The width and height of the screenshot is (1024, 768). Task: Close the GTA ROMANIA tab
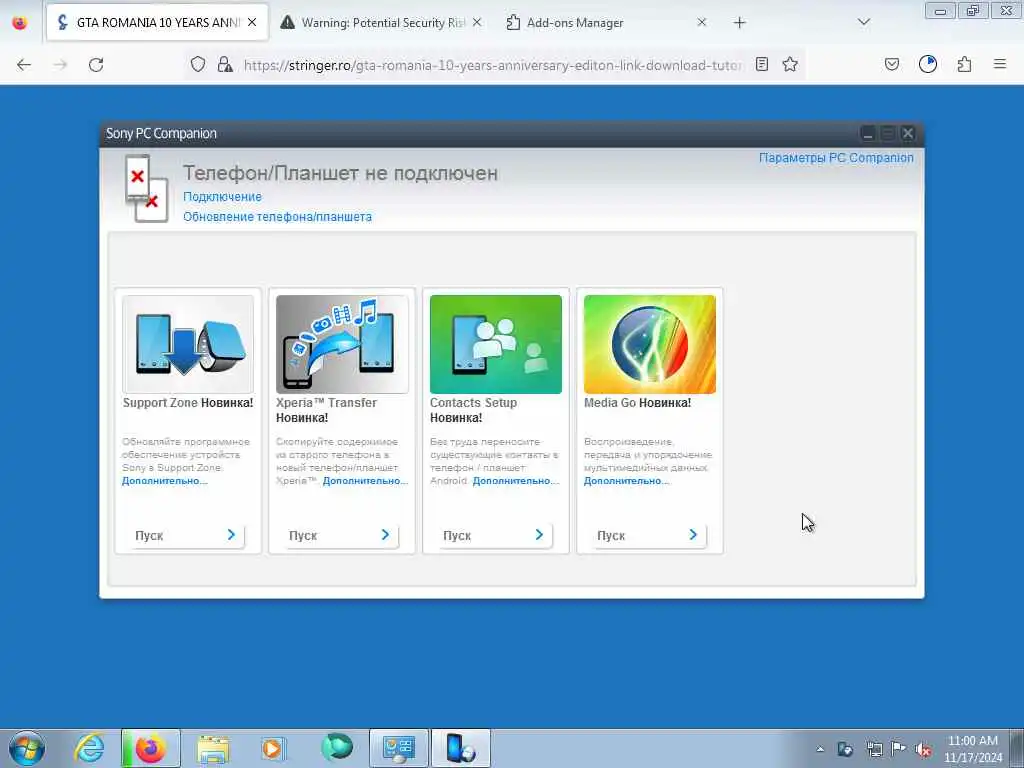coord(252,22)
